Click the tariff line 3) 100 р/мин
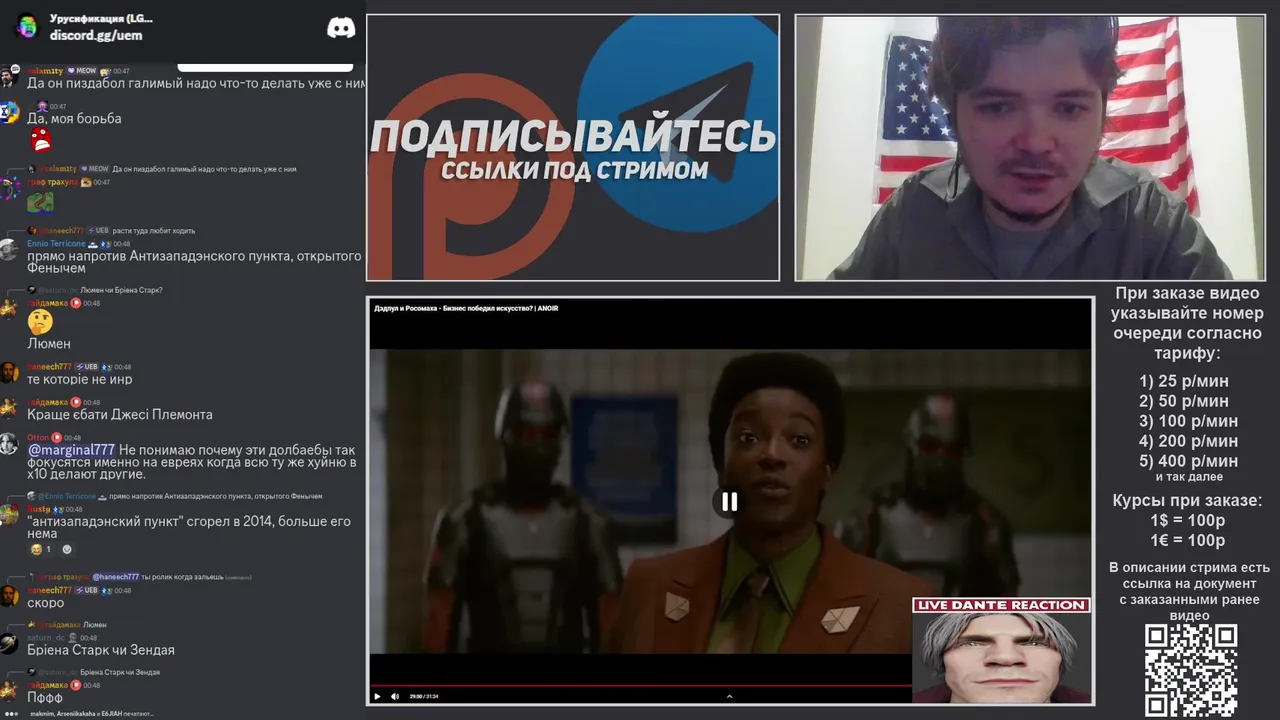Image resolution: width=1280 pixels, height=720 pixels. tap(1189, 421)
